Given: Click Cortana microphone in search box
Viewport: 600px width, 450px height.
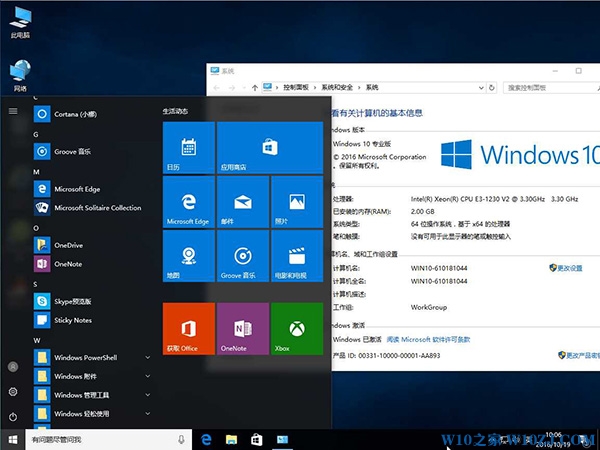Looking at the screenshot, I should click(181, 440).
